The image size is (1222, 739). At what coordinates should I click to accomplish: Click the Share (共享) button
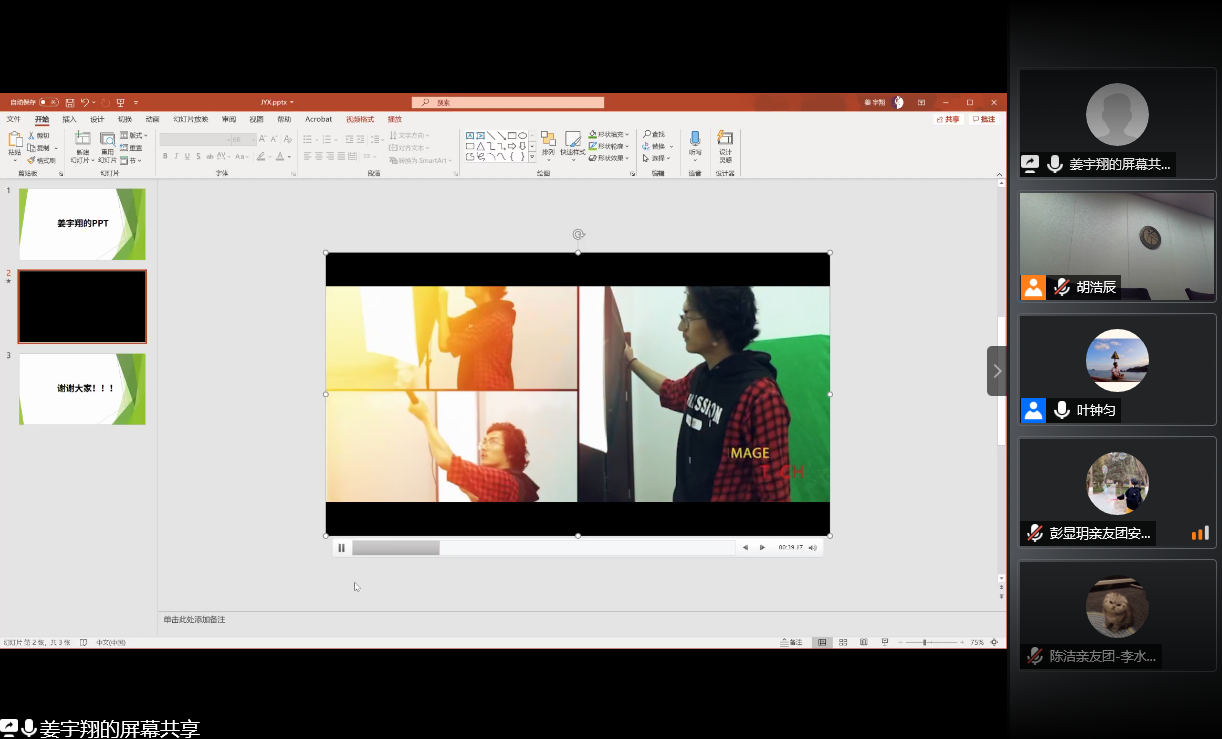[948, 119]
